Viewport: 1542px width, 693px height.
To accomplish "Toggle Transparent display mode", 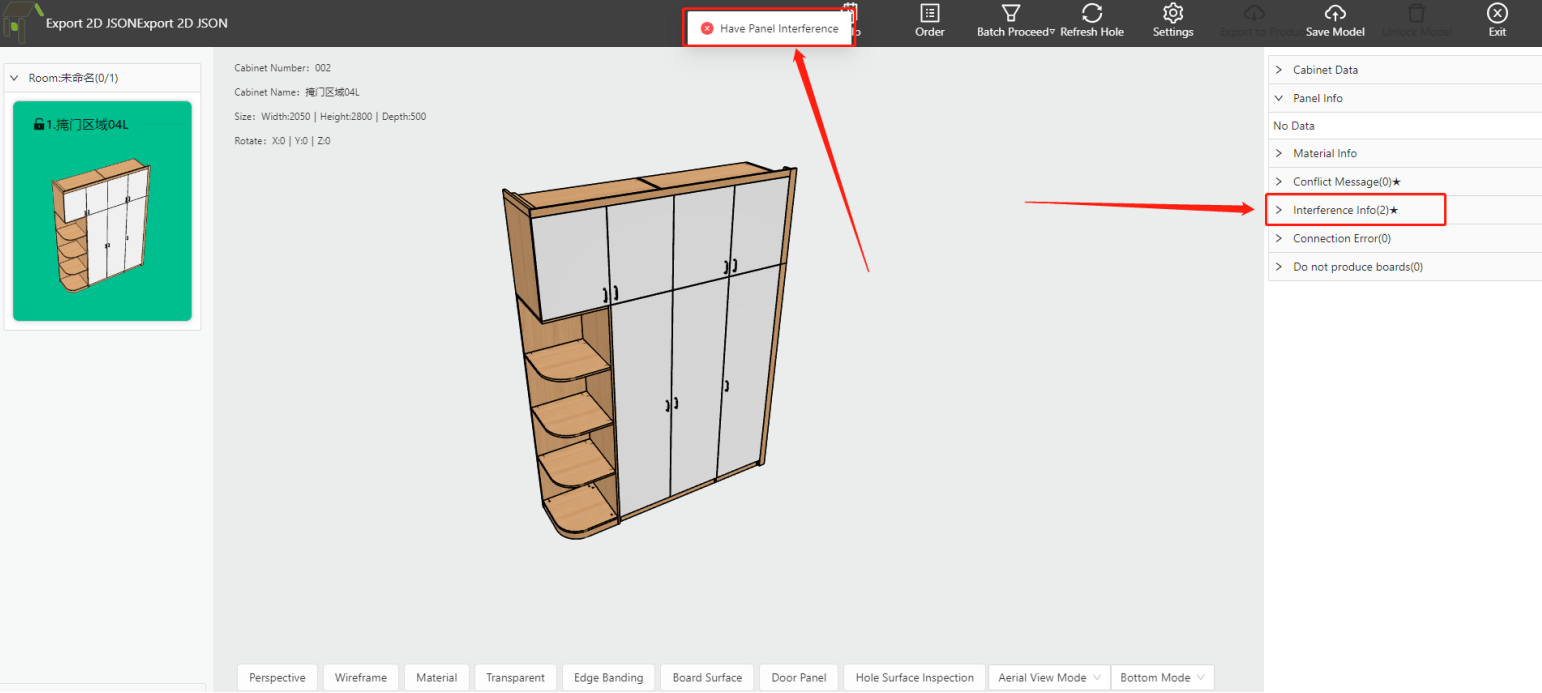I will click(x=515, y=678).
